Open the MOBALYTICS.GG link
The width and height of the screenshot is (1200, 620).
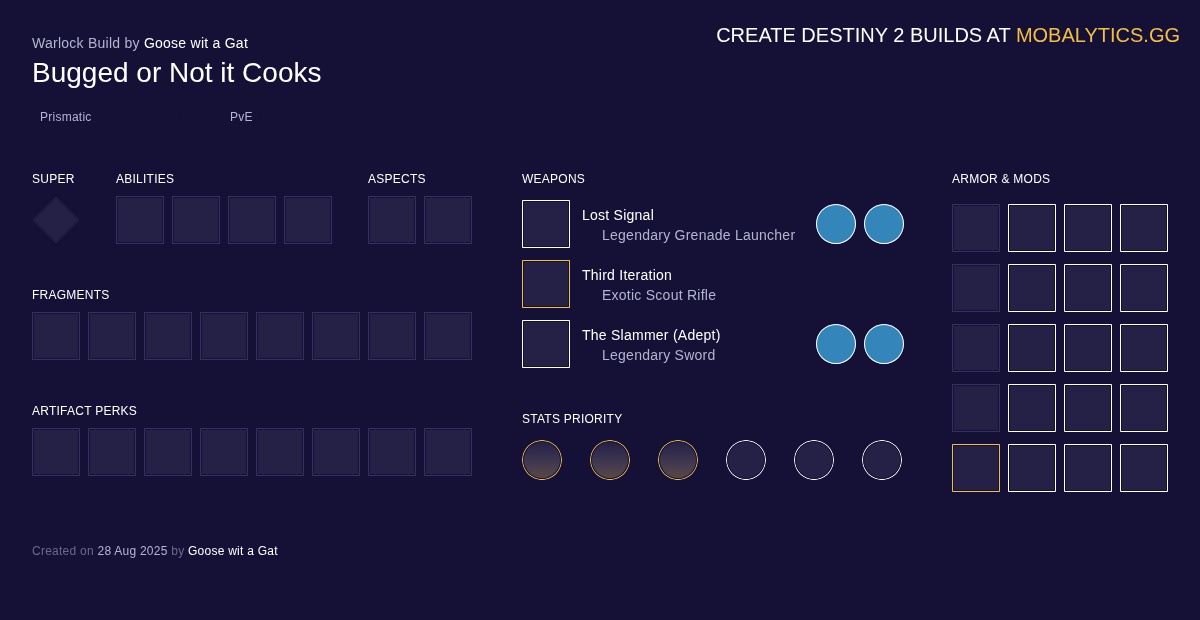coord(1098,35)
